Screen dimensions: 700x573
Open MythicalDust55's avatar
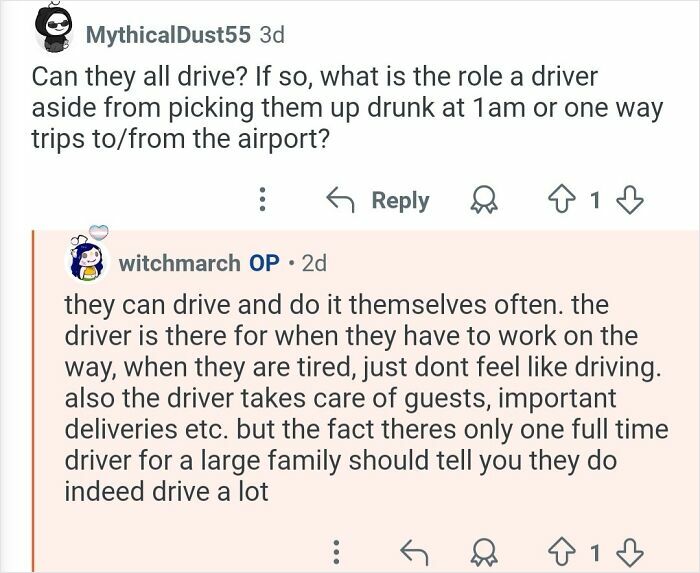(50, 32)
